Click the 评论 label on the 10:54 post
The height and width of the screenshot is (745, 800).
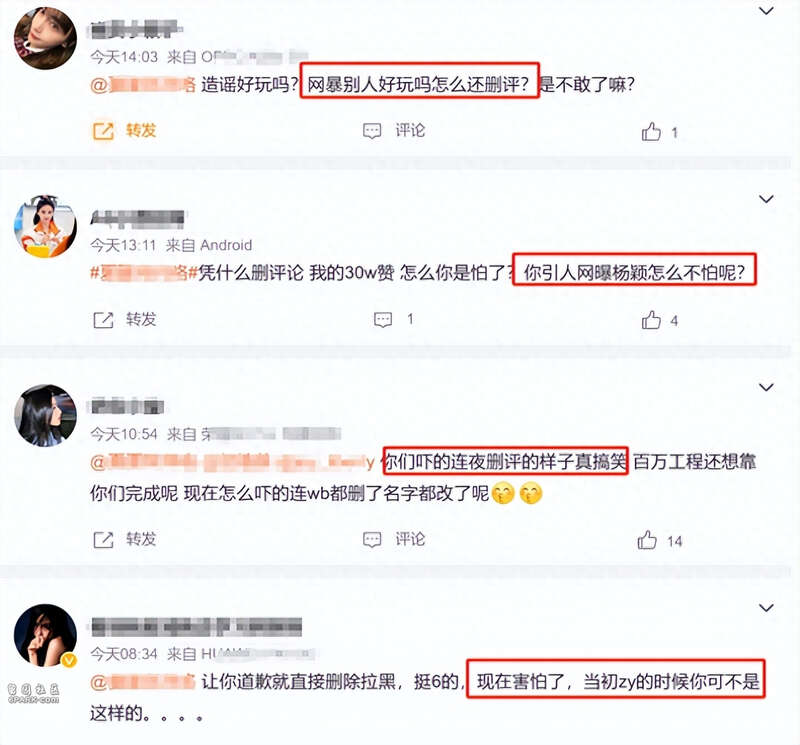[410, 539]
